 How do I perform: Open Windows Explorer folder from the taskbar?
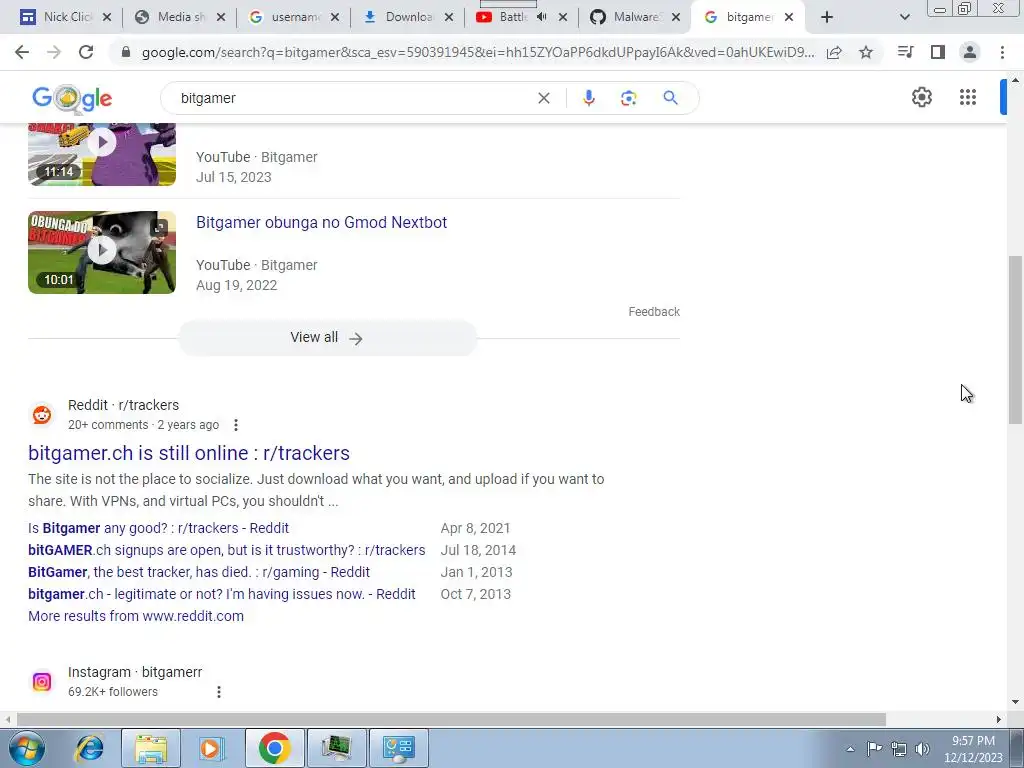(151, 748)
